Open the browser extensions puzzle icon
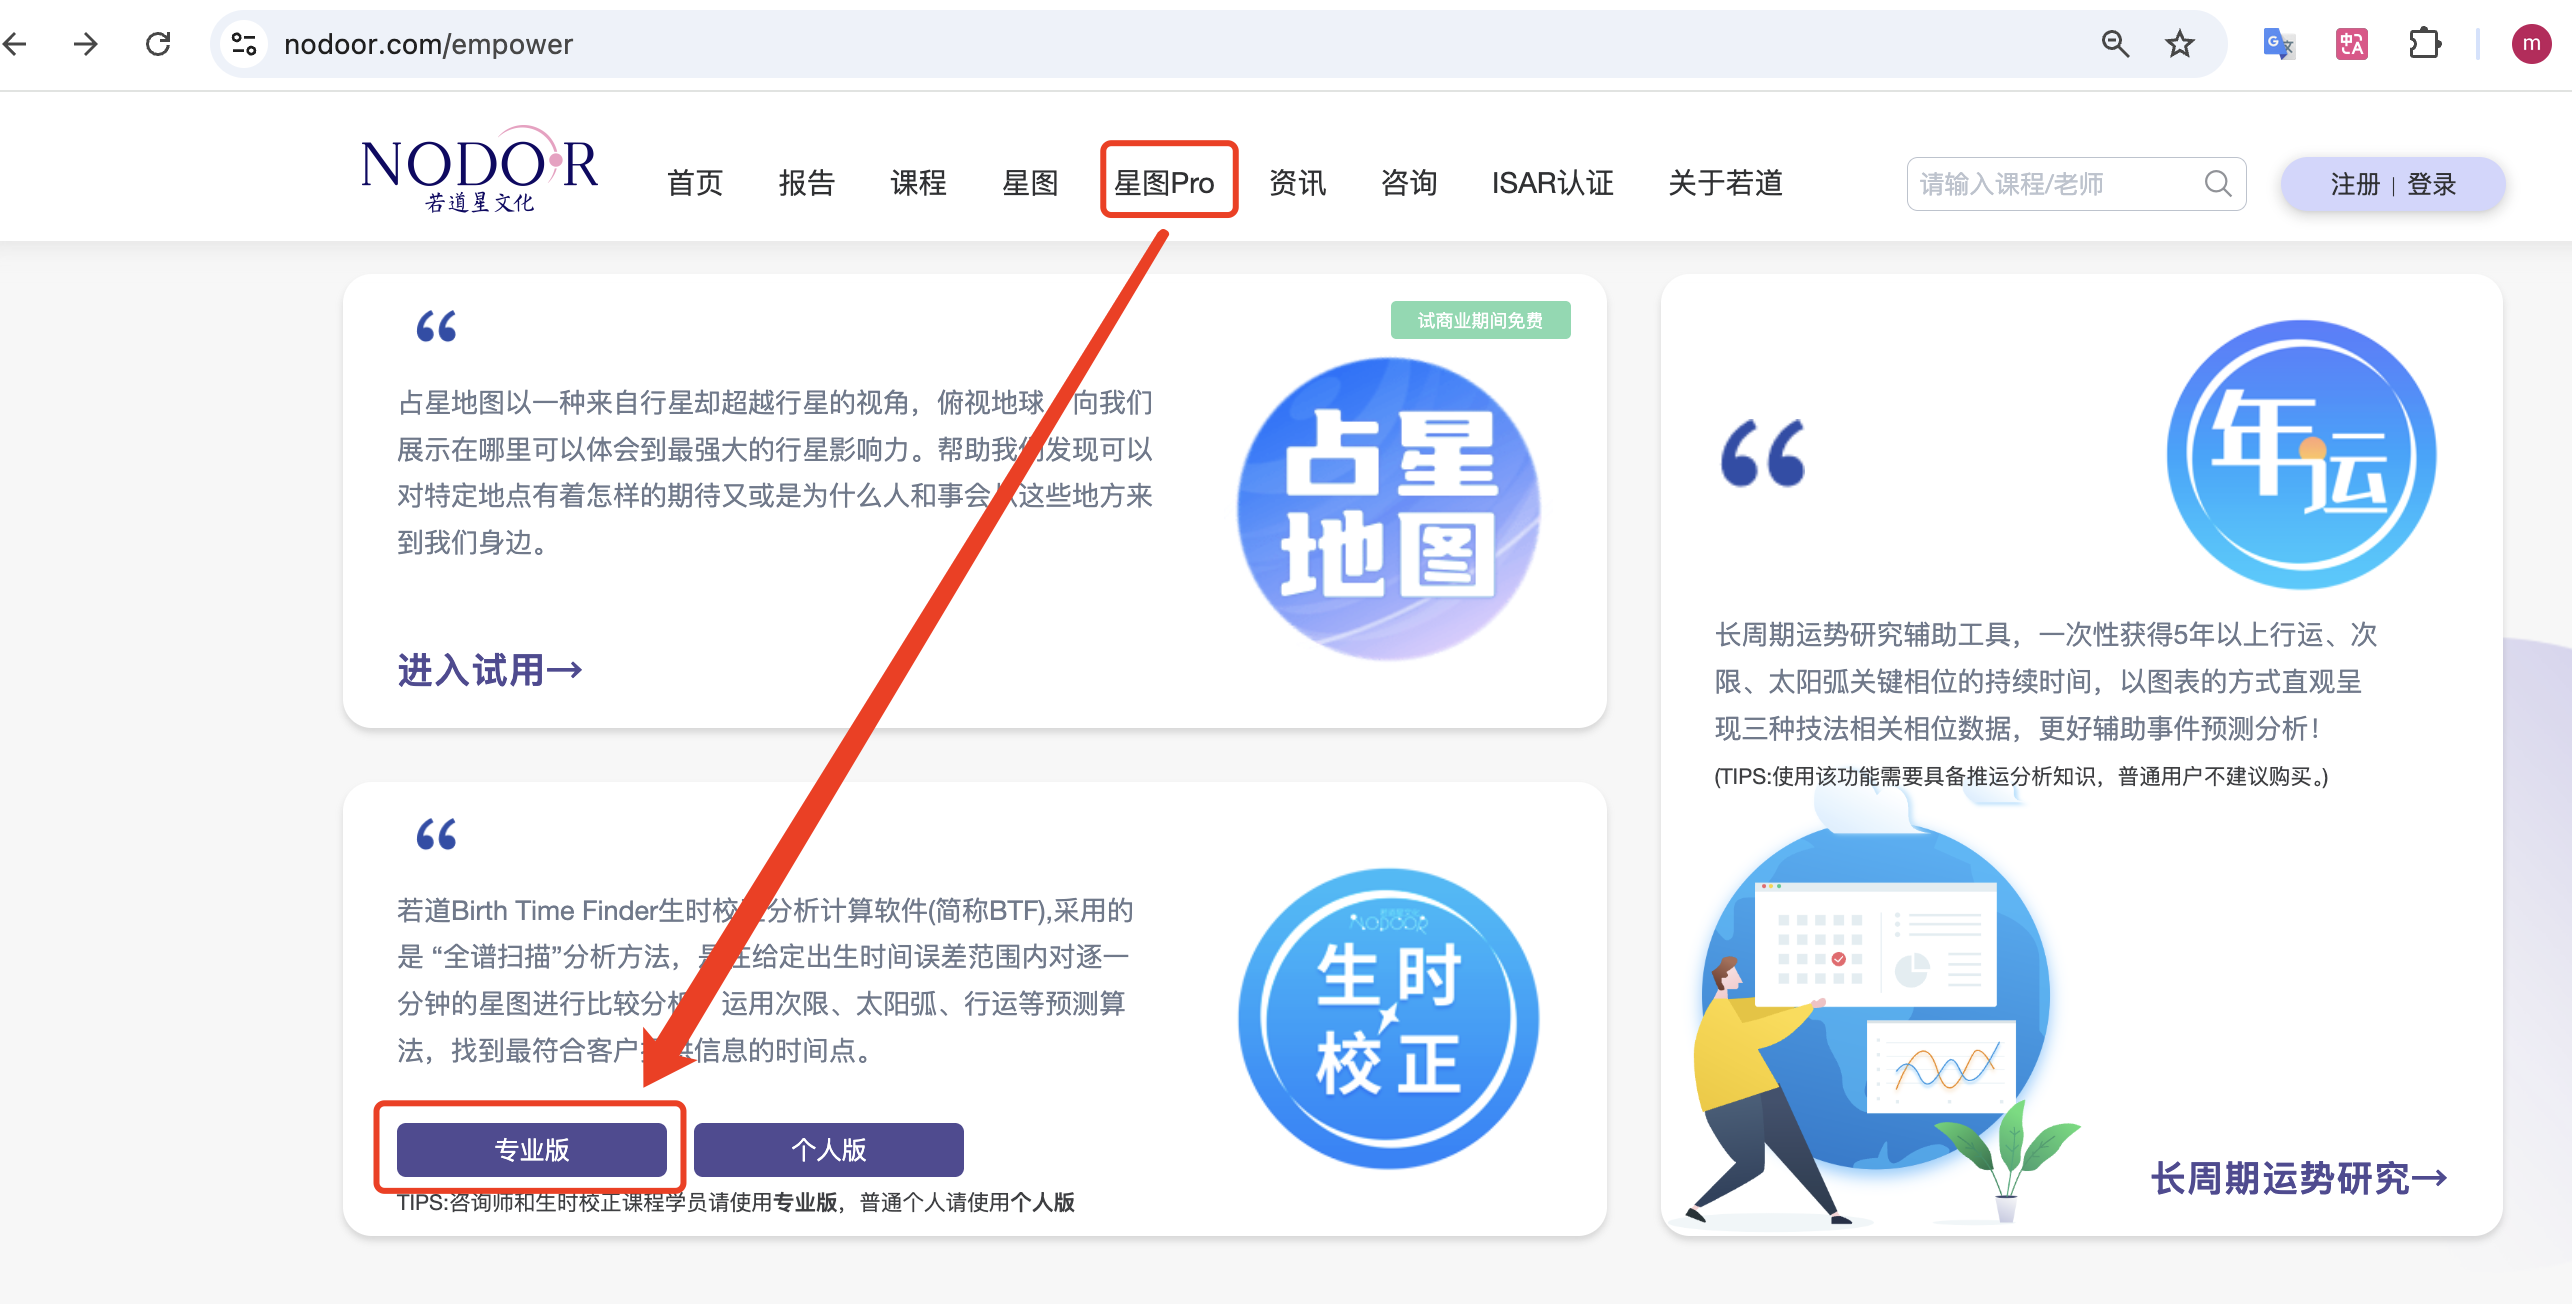This screenshot has width=2572, height=1304. click(x=2424, y=44)
